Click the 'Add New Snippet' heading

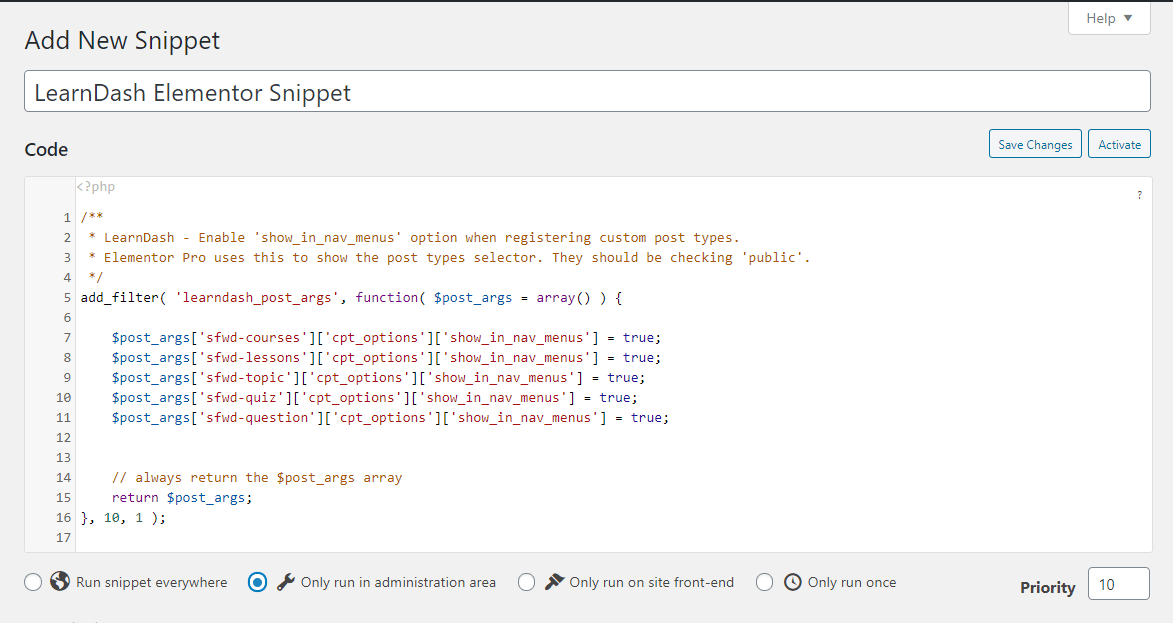coord(123,40)
